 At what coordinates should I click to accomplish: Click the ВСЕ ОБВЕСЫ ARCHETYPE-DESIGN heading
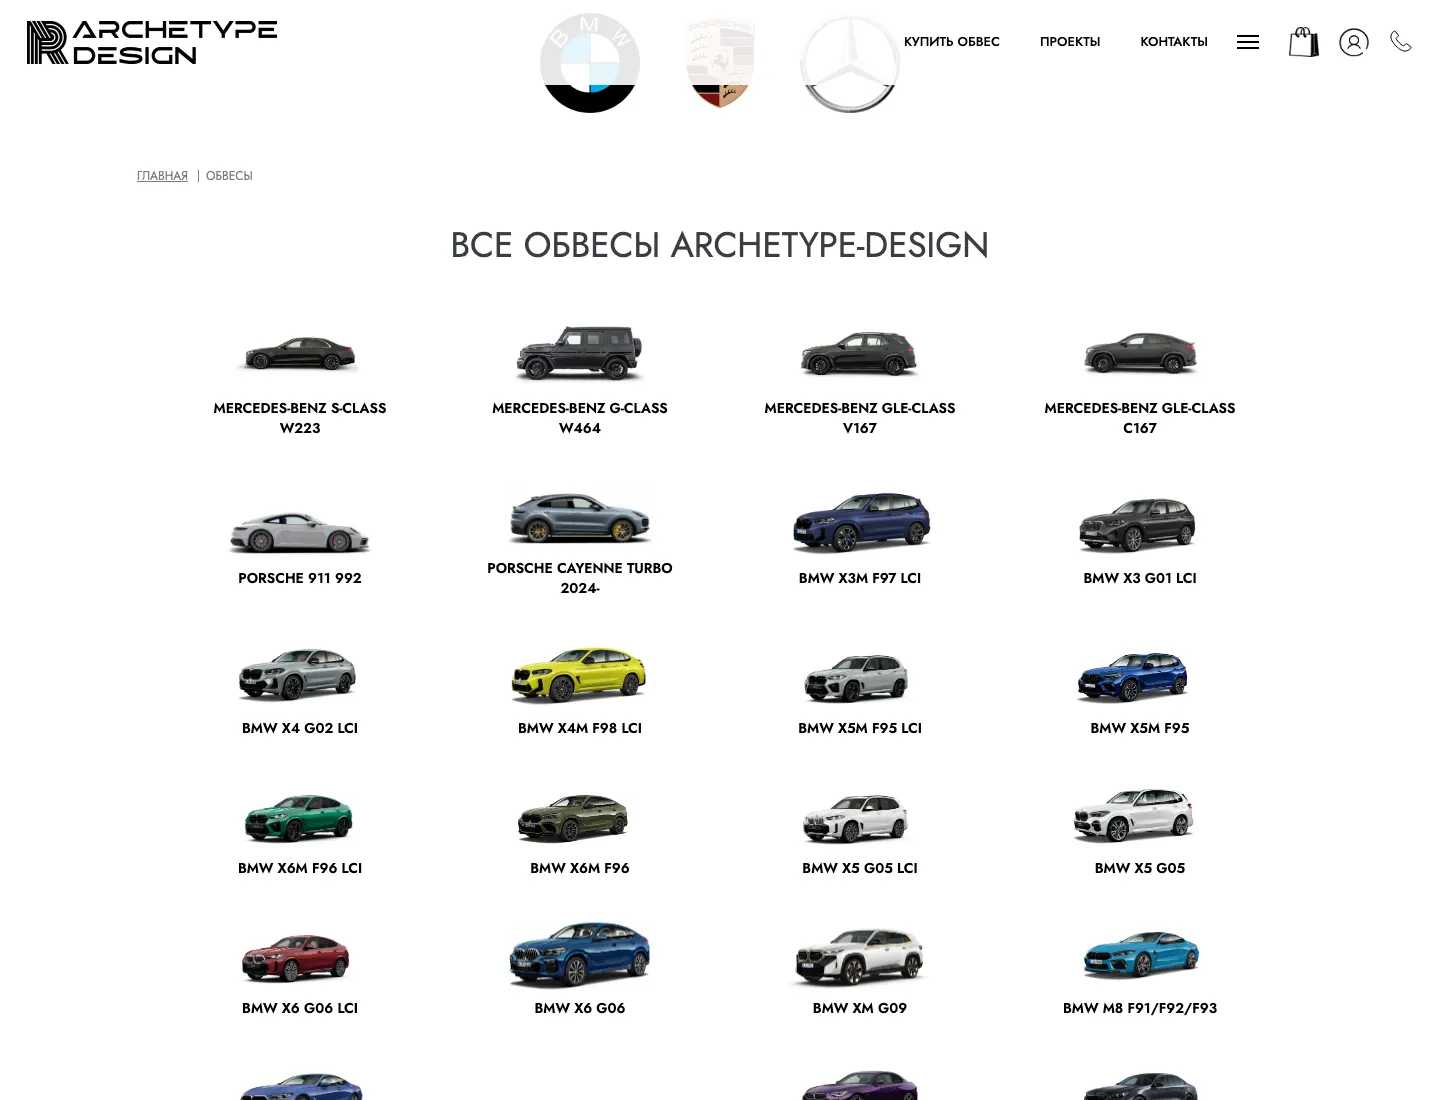point(720,245)
